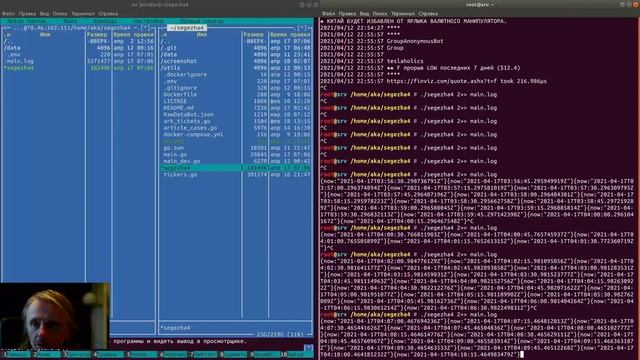640x360 pixels.
Task: Click 'teslaholics' line in right terminal
Action: [405, 61]
